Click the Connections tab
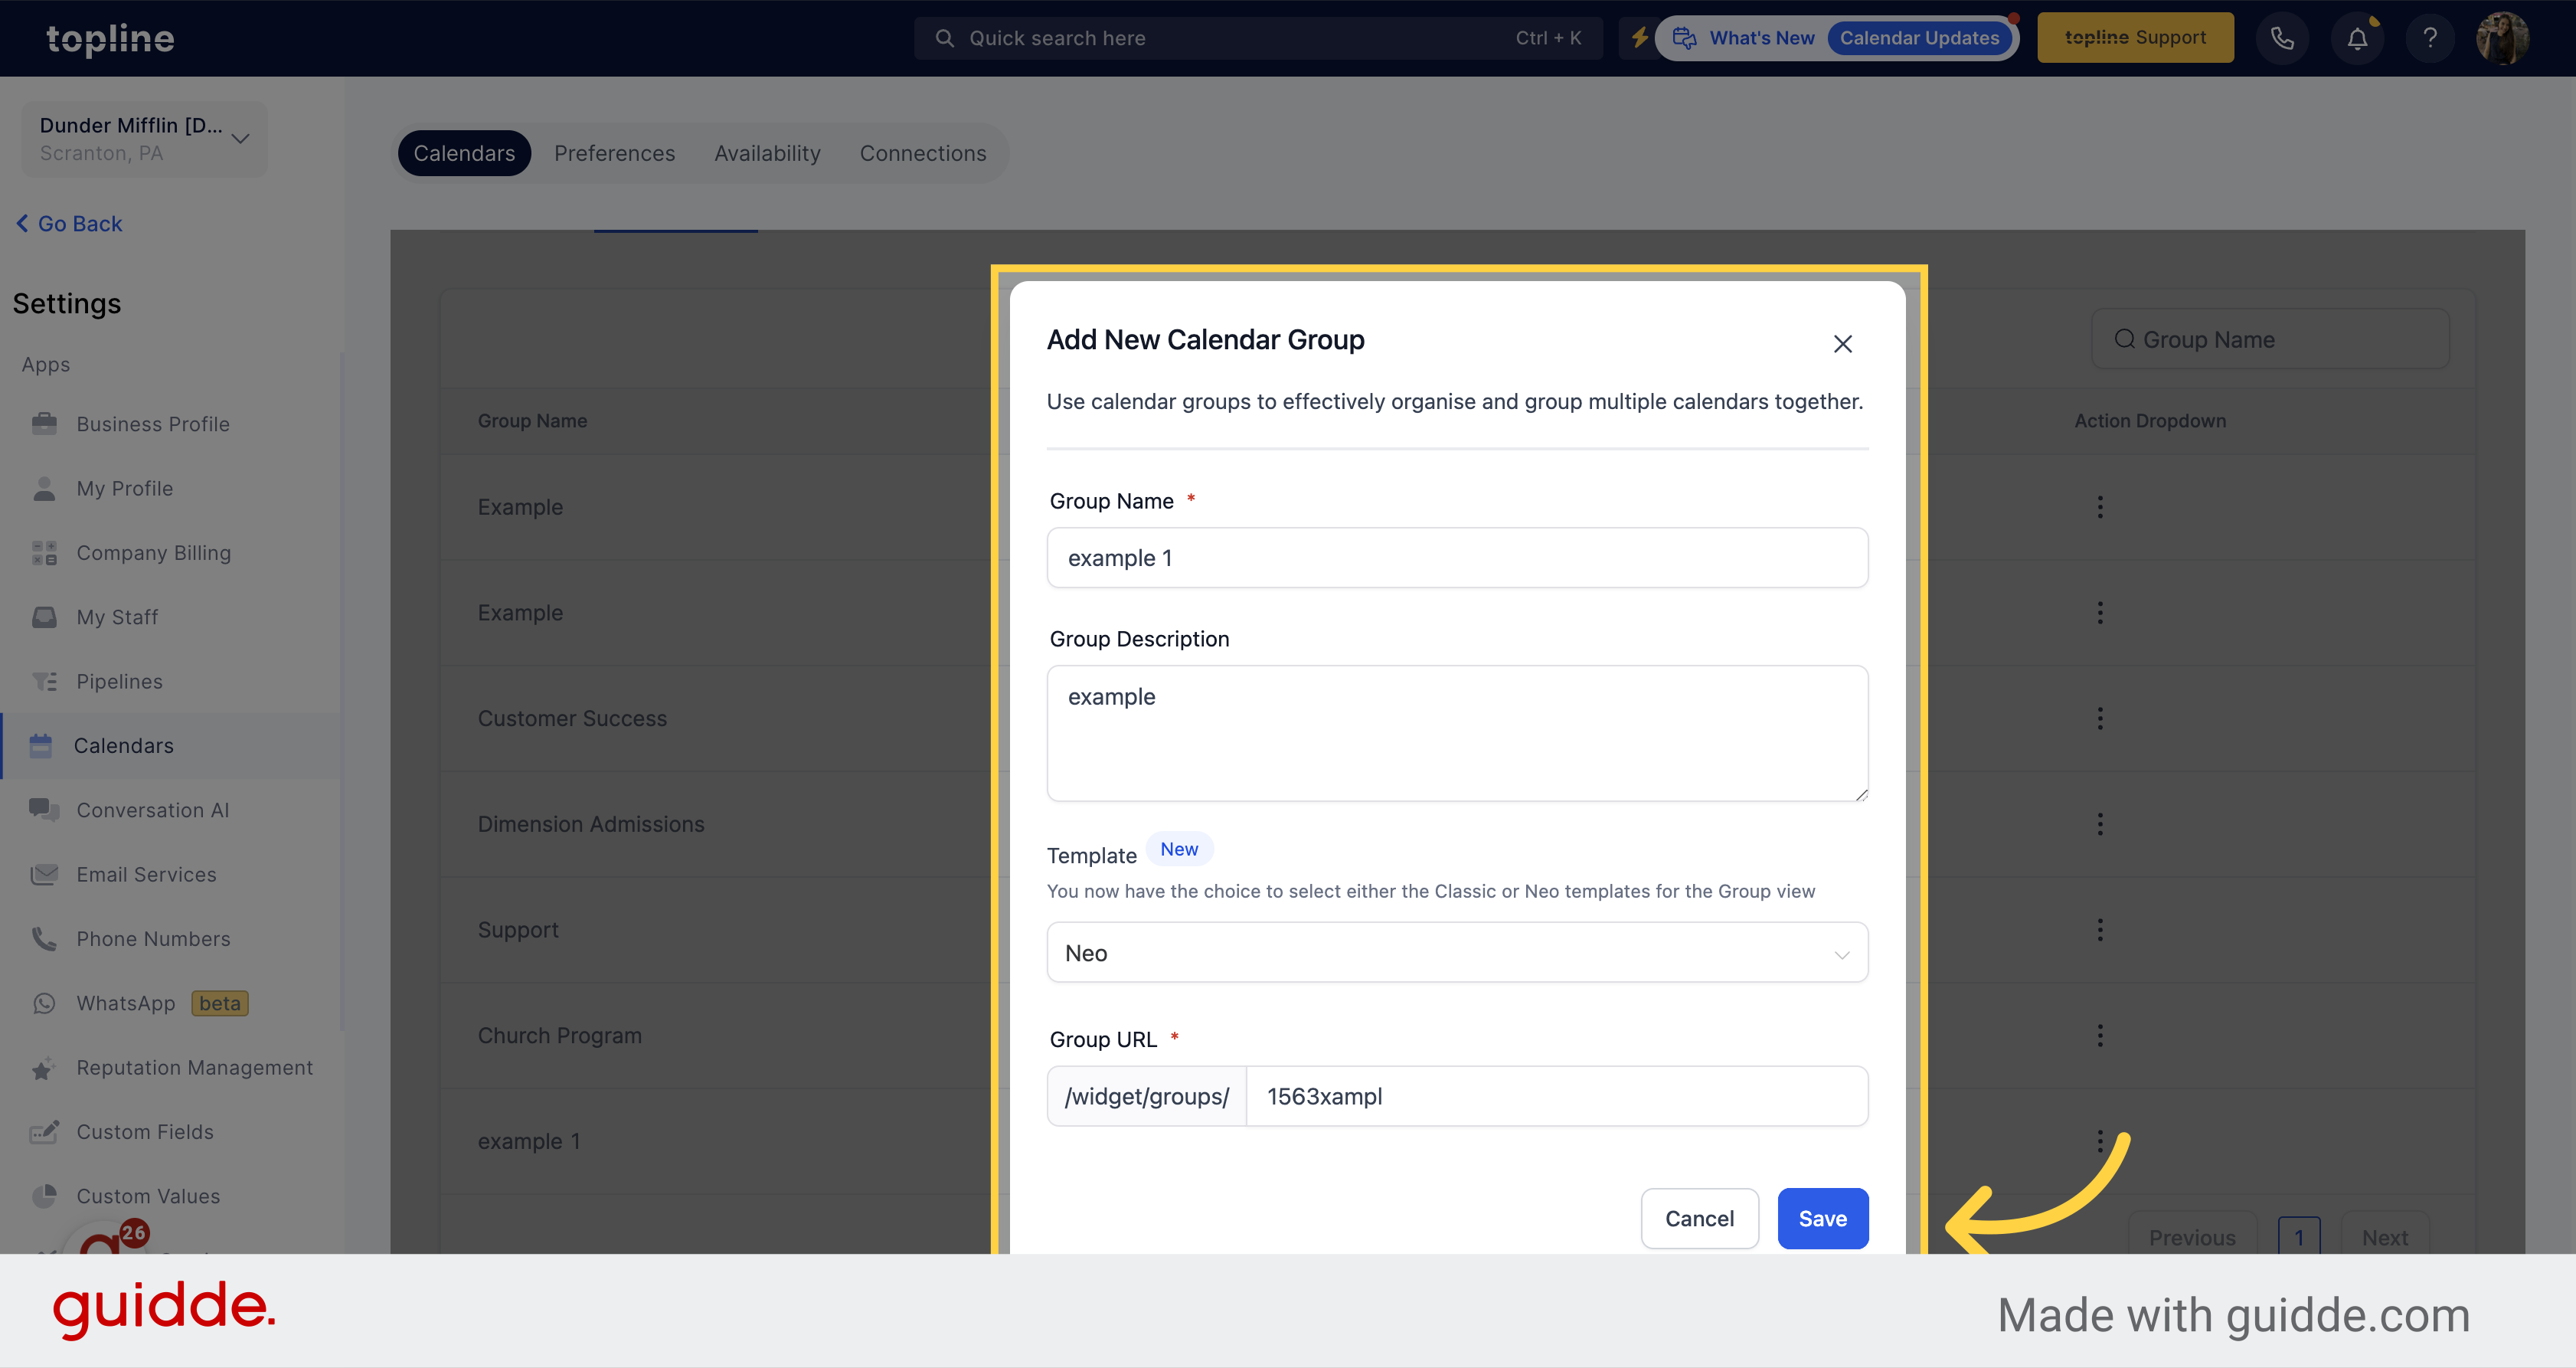The width and height of the screenshot is (2576, 1368). 922,152
